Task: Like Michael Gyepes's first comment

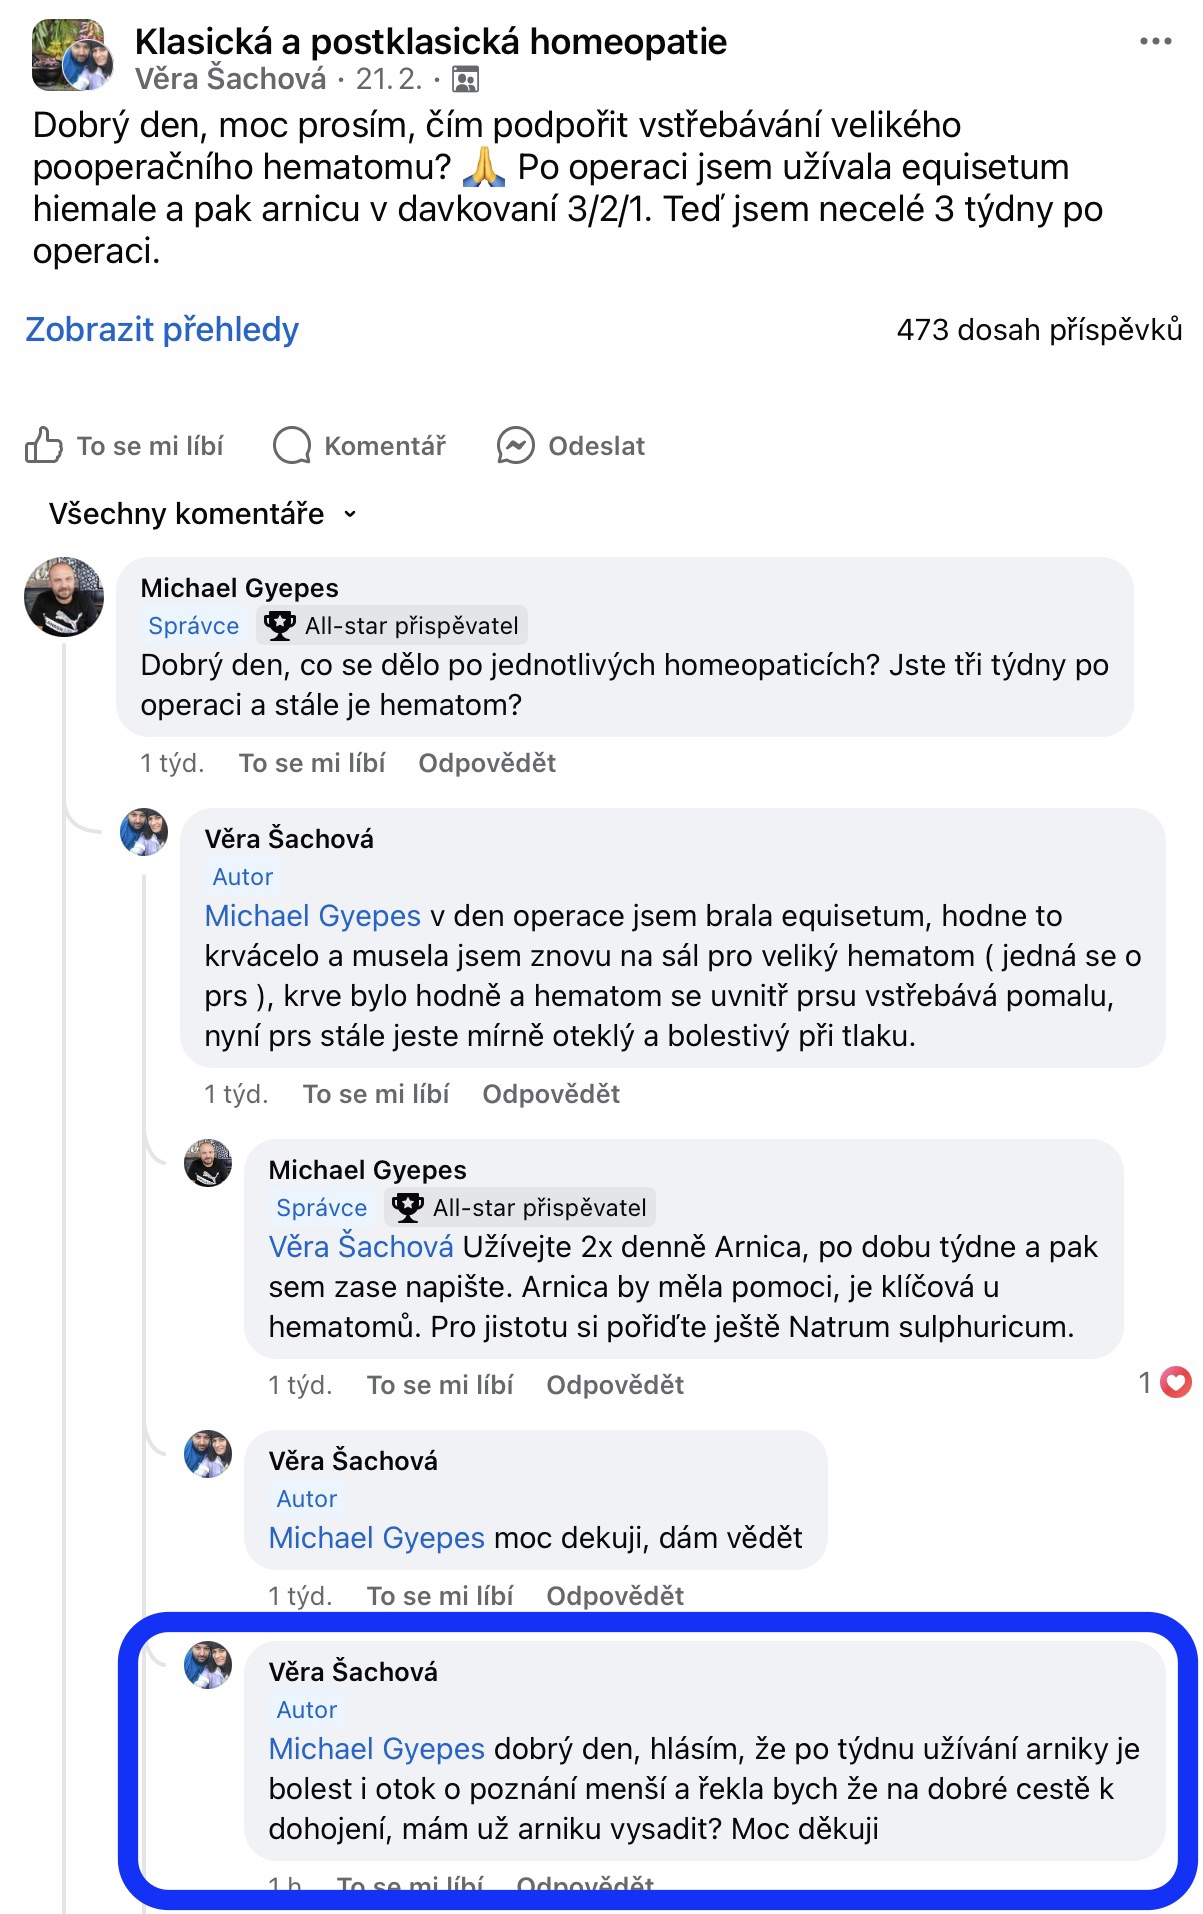Action: tap(311, 763)
